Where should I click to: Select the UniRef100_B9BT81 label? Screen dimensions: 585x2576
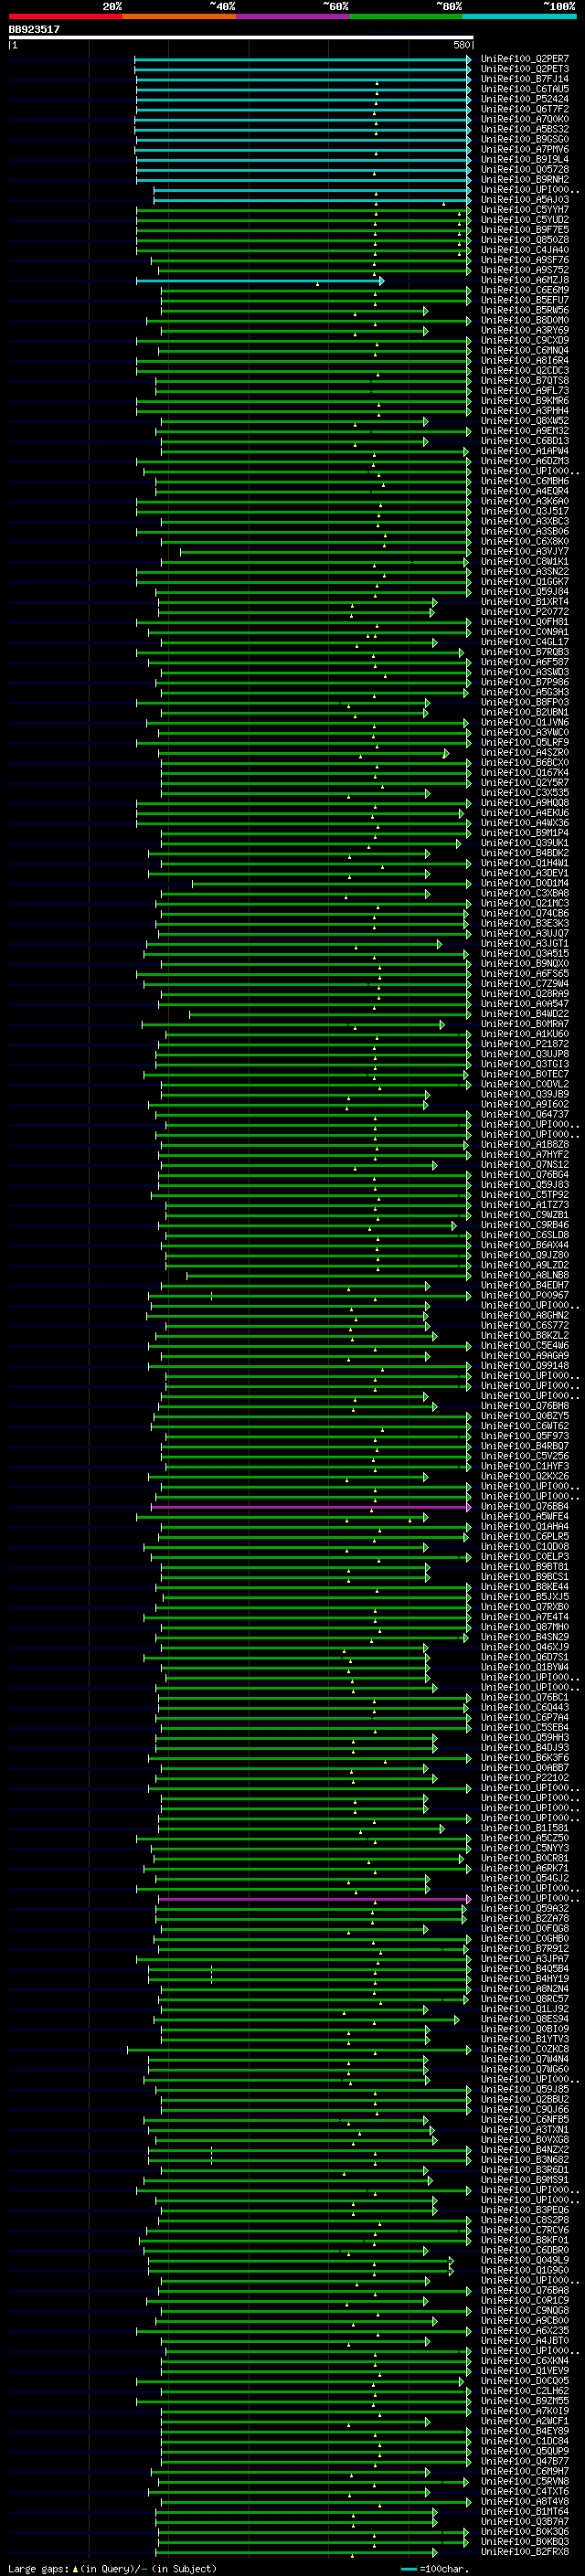pyautogui.click(x=524, y=1566)
